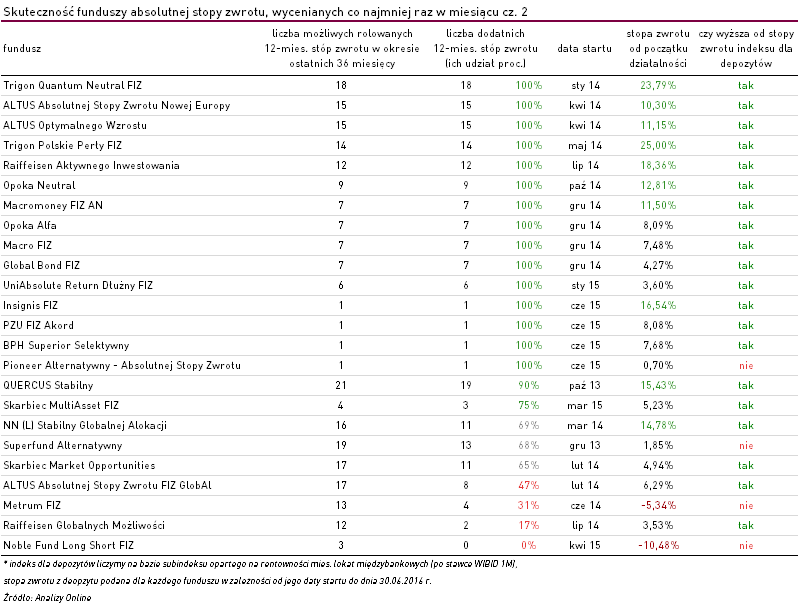
Task: Select the 23,79% return for Trigon Quantum
Action: click(658, 85)
